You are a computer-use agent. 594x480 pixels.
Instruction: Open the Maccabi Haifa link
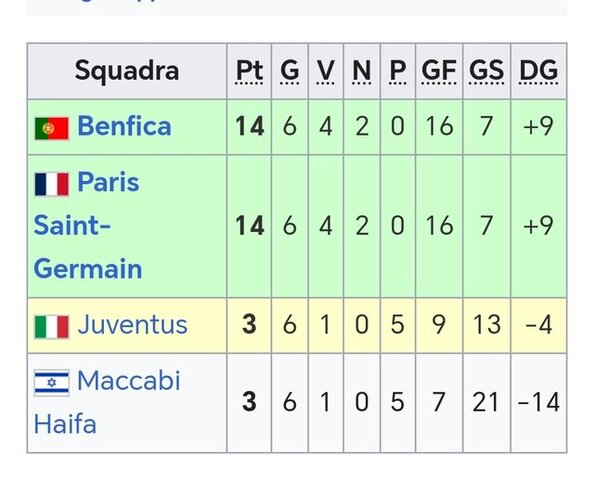coord(107,402)
